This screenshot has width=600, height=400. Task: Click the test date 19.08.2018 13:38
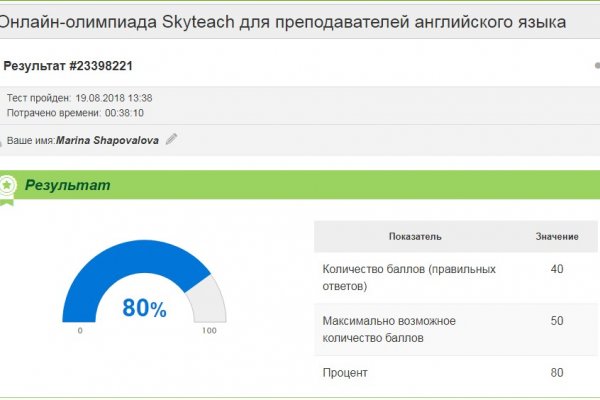(113, 98)
